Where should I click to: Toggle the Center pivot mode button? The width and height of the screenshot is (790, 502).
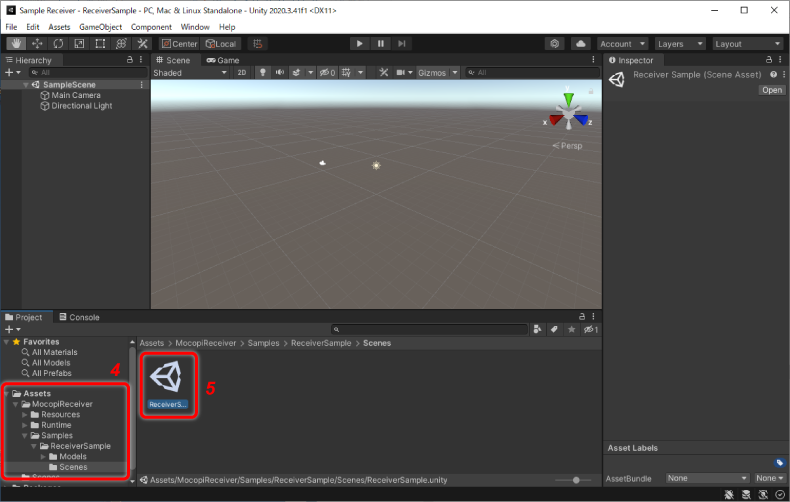[179, 44]
